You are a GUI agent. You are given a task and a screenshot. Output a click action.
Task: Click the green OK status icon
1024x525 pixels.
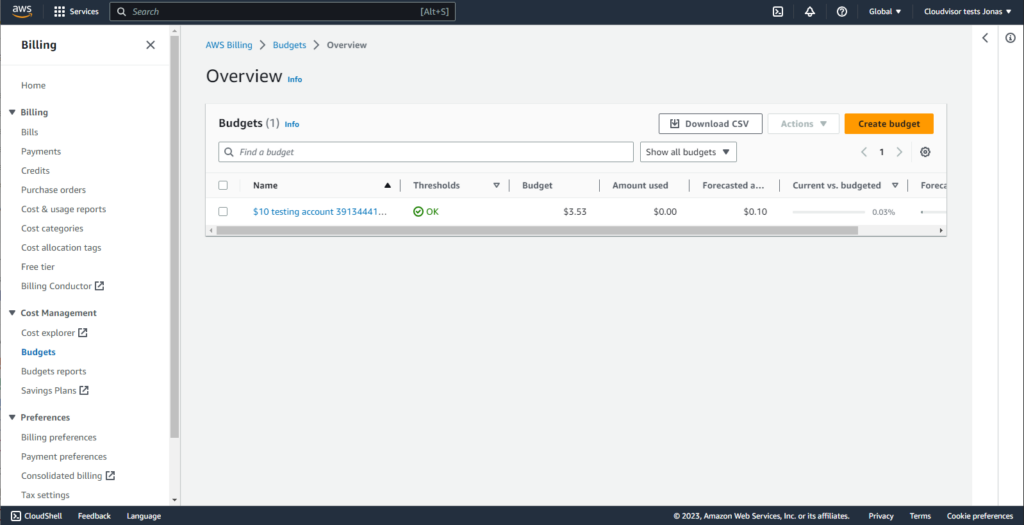(x=419, y=212)
